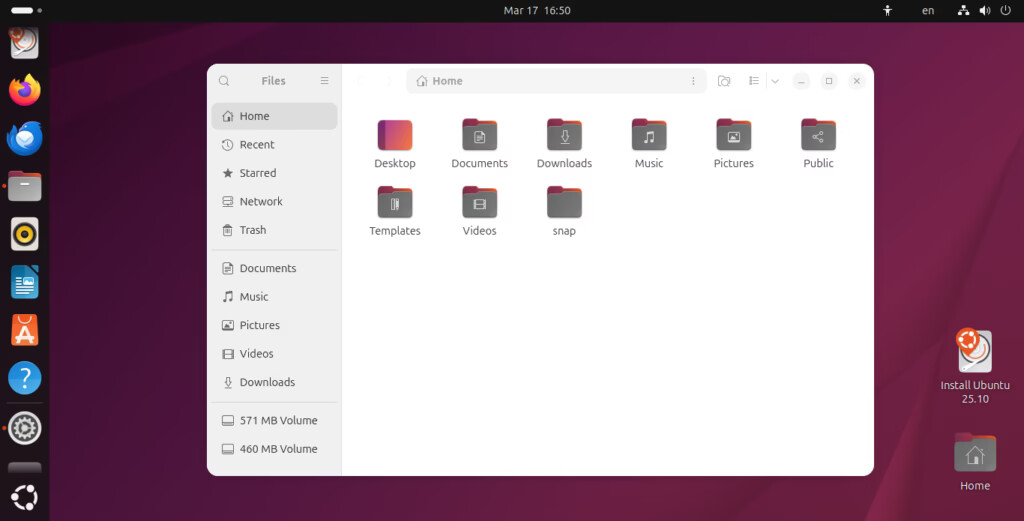Select the Downloads folder icon in grid
The width and height of the screenshot is (1024, 521).
click(564, 136)
